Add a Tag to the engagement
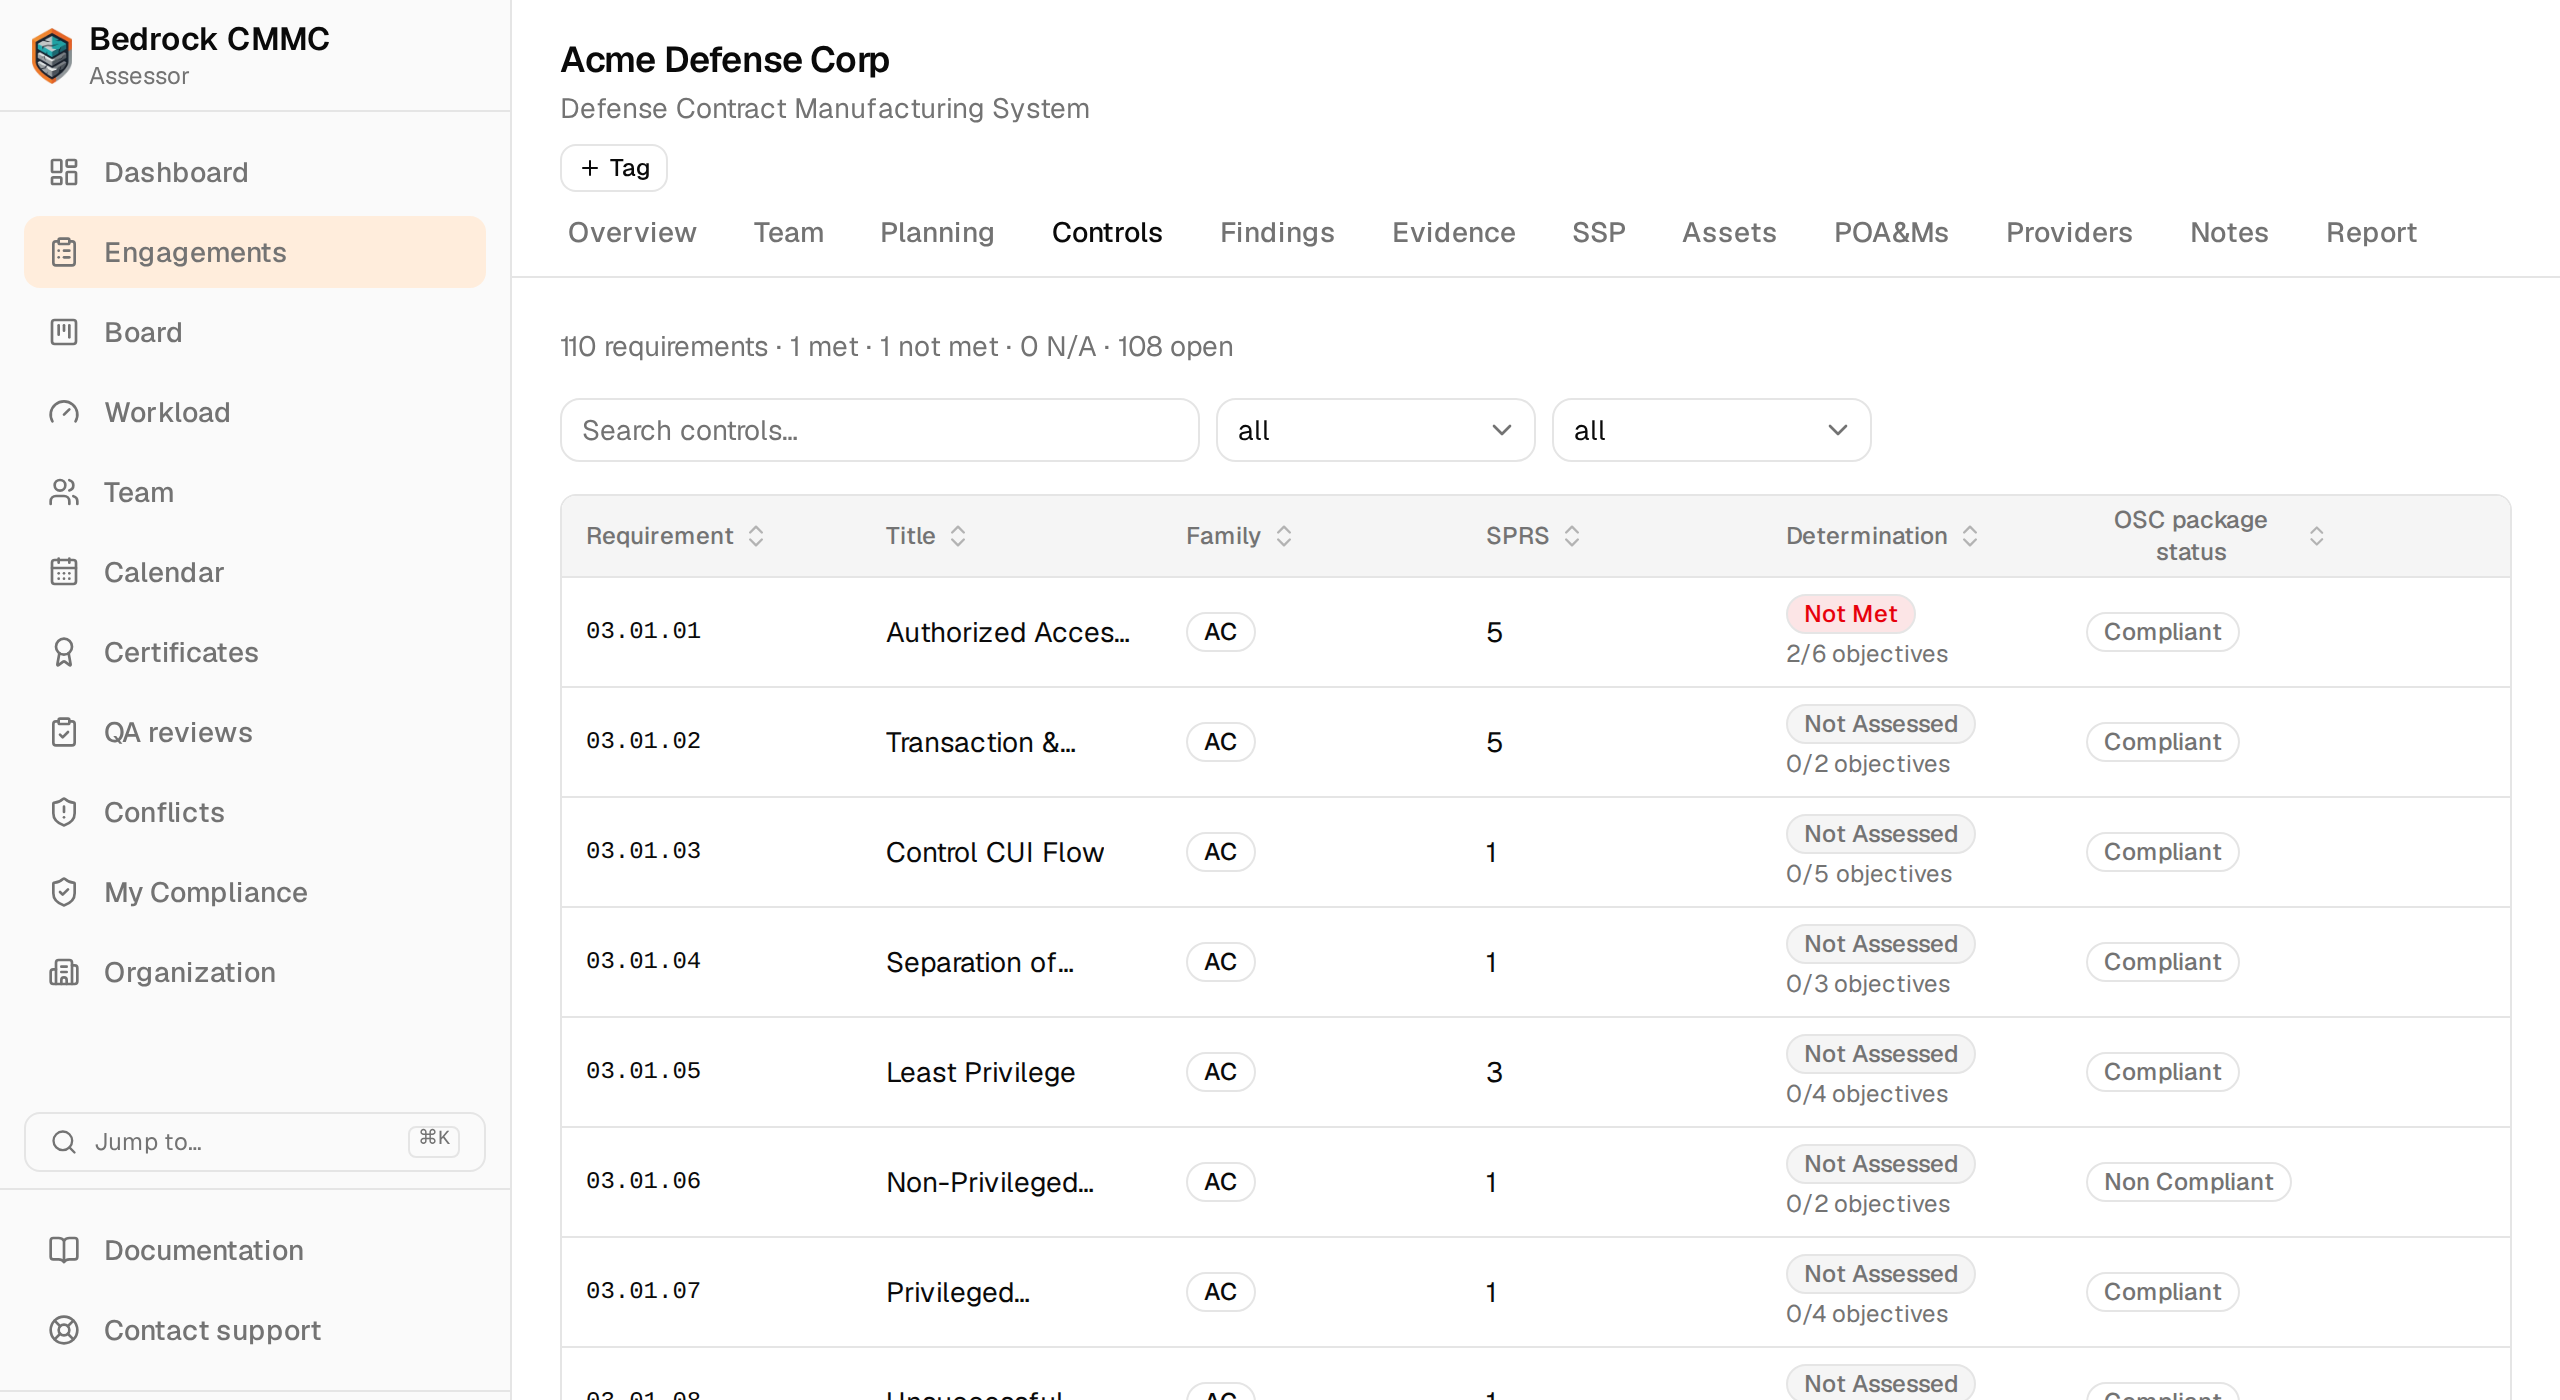Image resolution: width=2560 pixels, height=1400 pixels. [614, 168]
